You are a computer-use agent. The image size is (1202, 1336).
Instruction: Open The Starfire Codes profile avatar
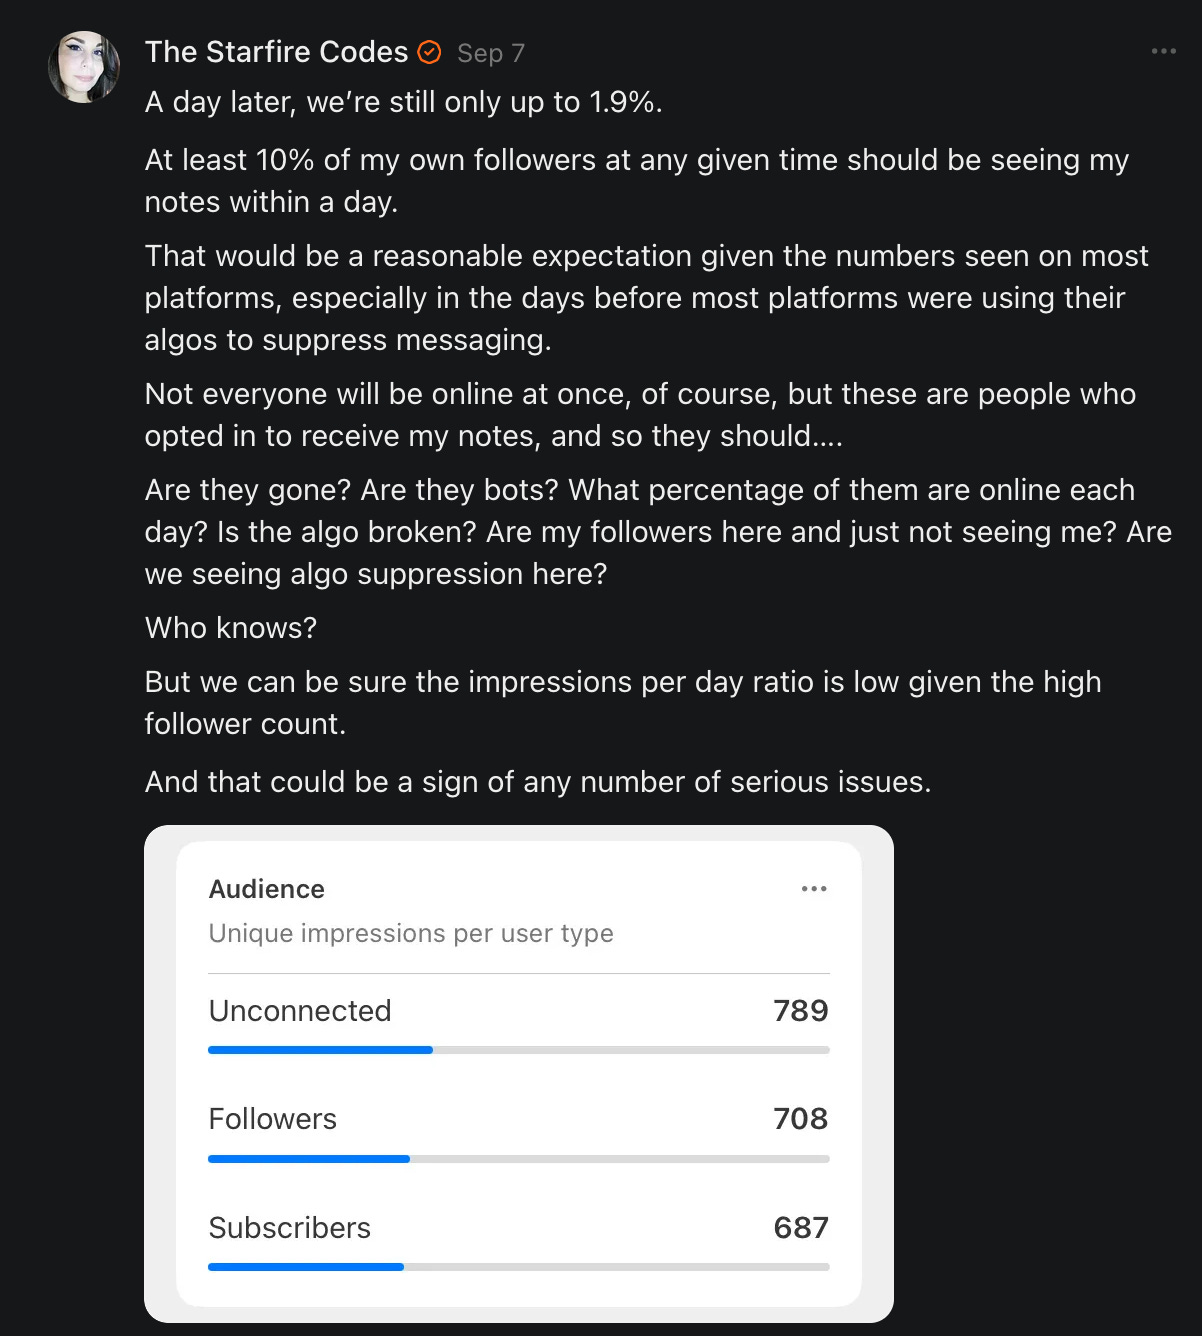click(x=84, y=67)
